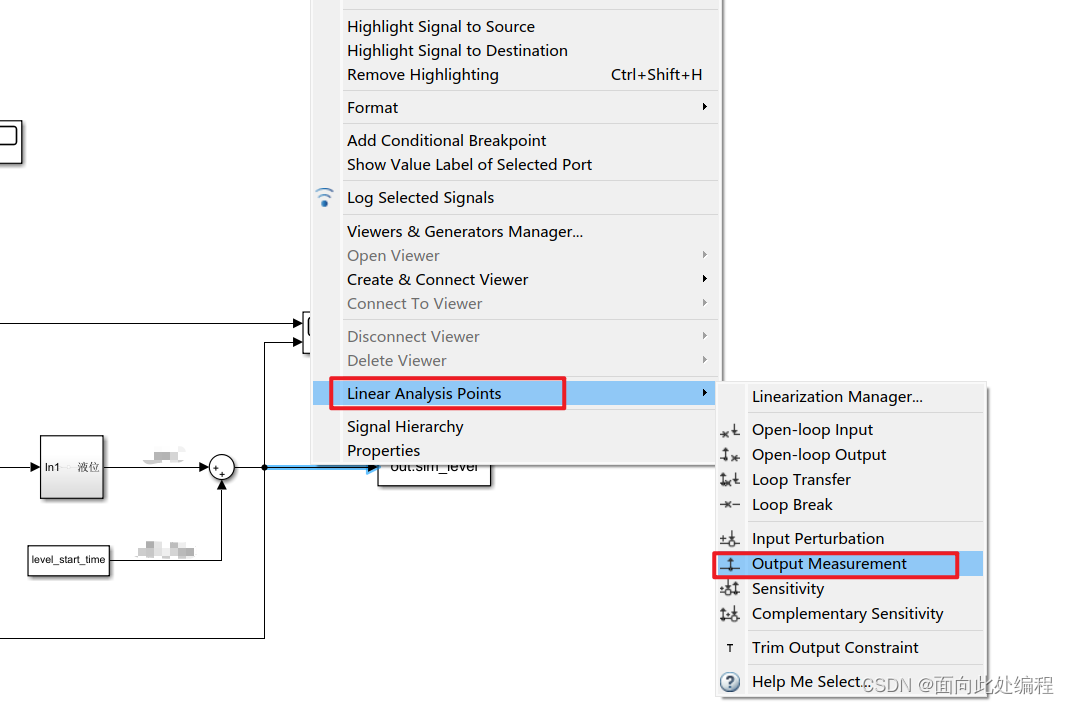The image size is (1069, 704).
Task: Click the Trim Output Constraint T icon
Action: [729, 648]
